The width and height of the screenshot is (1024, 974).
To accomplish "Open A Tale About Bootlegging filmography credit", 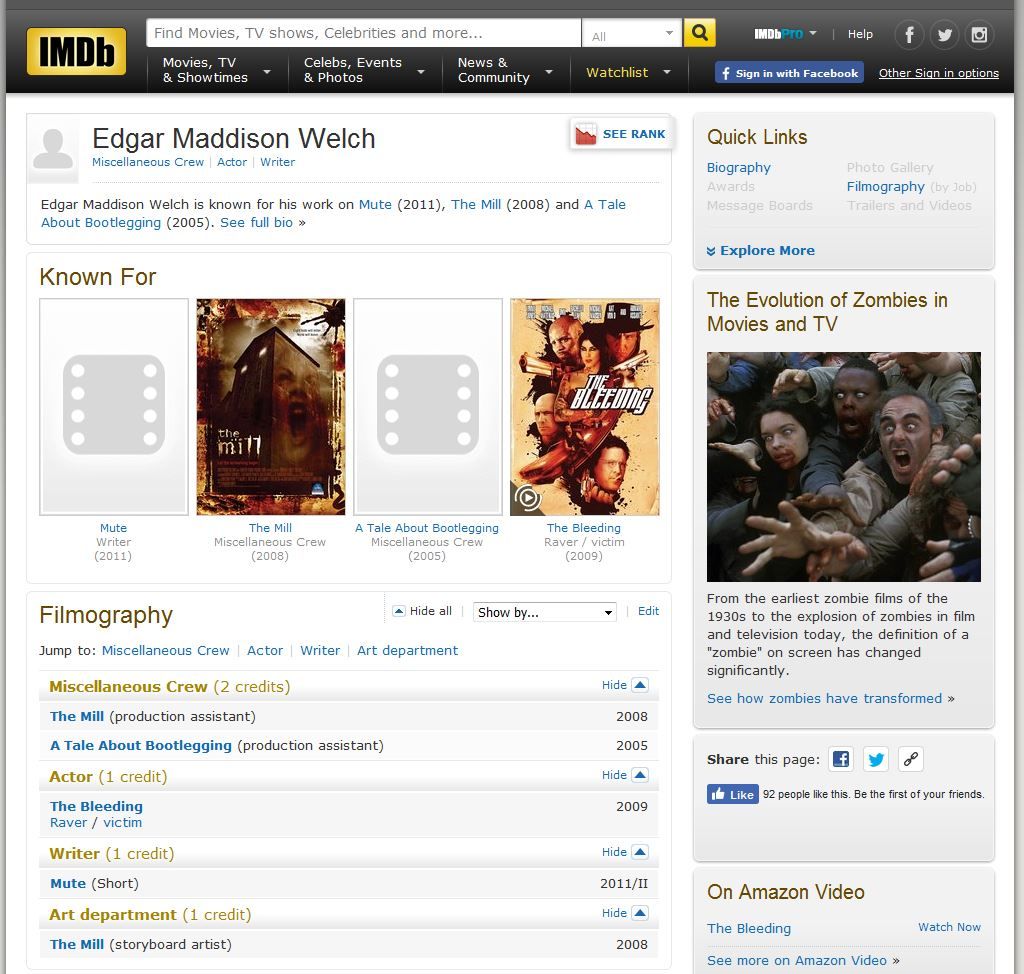I will pyautogui.click(x=141, y=745).
